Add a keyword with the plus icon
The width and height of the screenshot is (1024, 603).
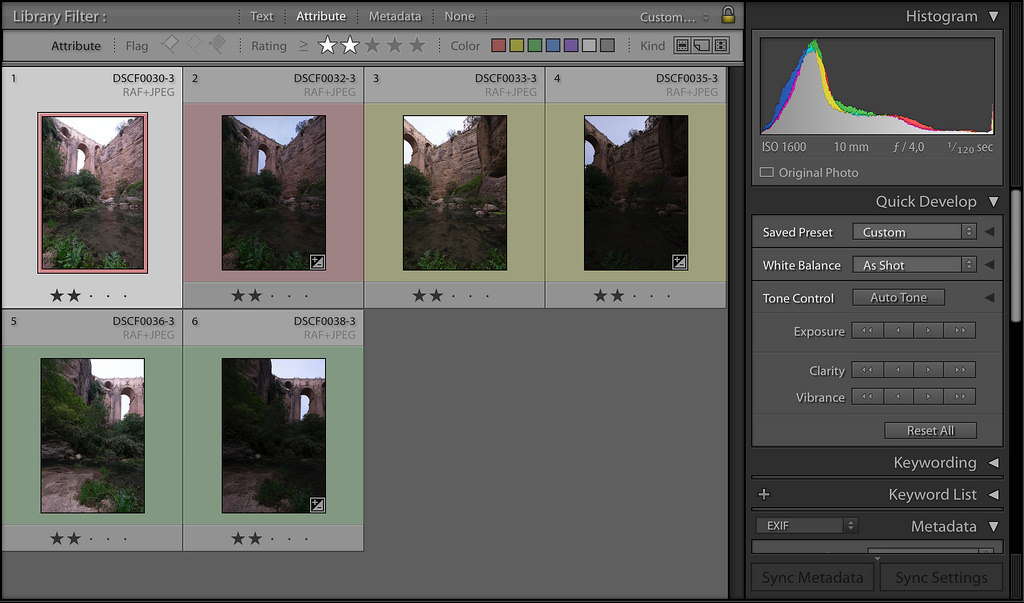coord(764,494)
